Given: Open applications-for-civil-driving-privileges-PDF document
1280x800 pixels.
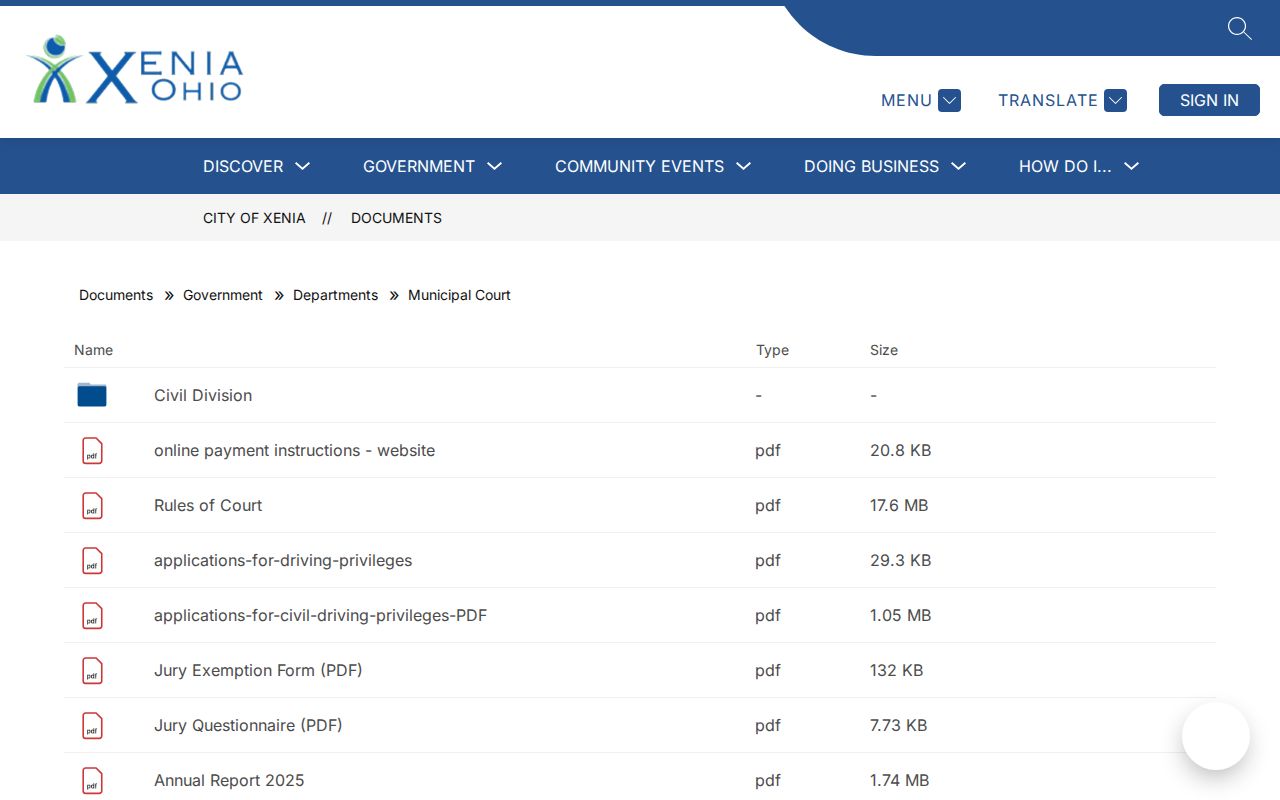Looking at the screenshot, I should click(x=320, y=615).
